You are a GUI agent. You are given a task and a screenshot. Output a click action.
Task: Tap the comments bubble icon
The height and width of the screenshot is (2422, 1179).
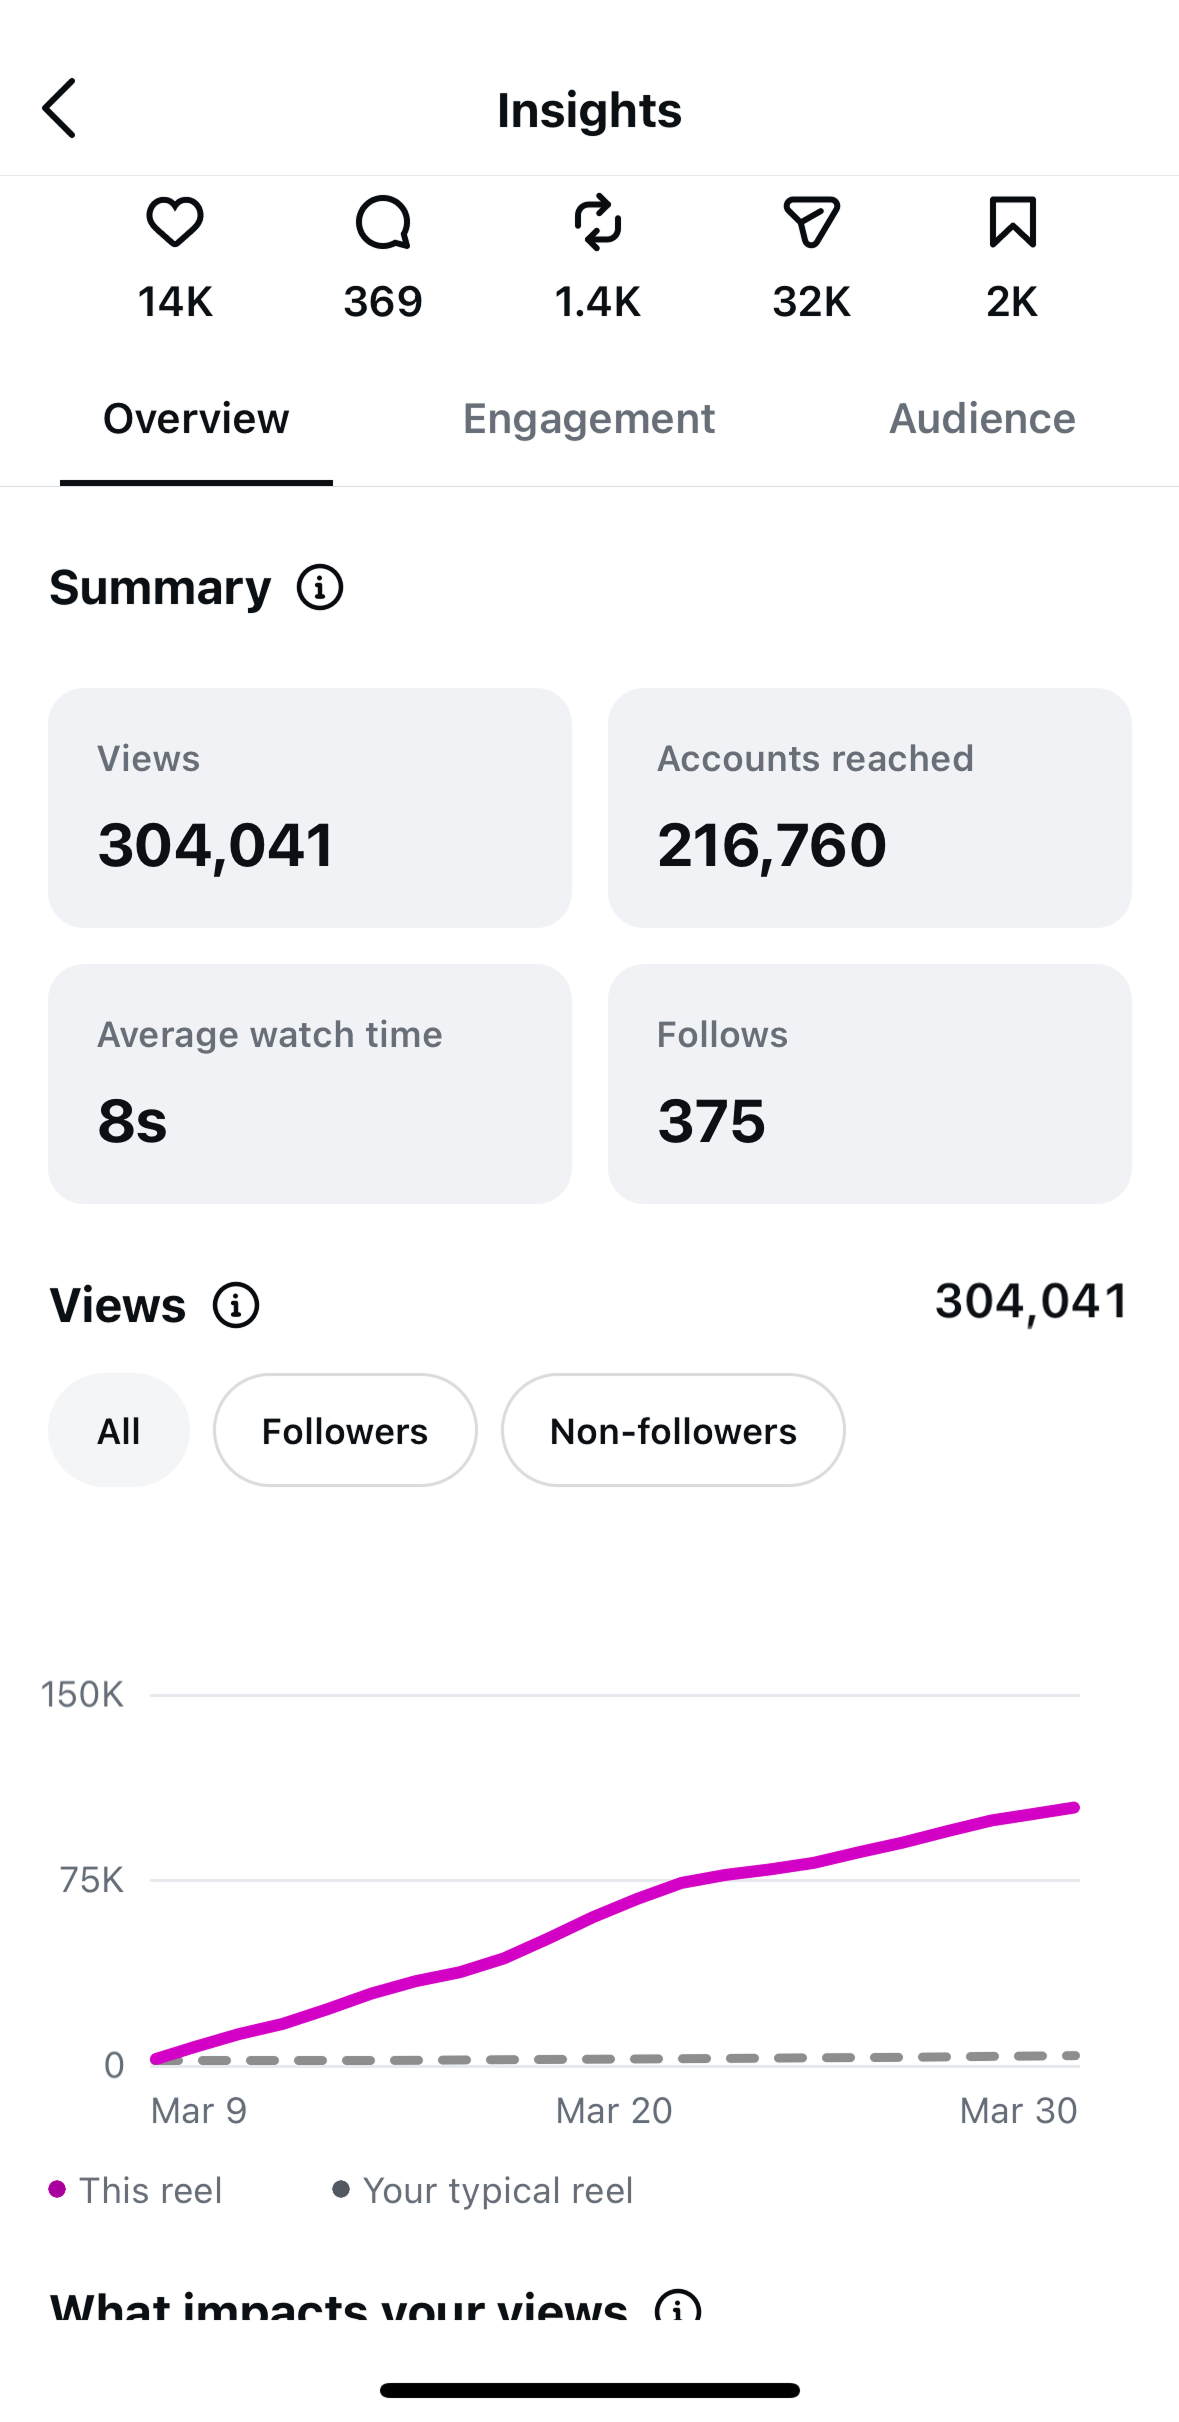383,222
